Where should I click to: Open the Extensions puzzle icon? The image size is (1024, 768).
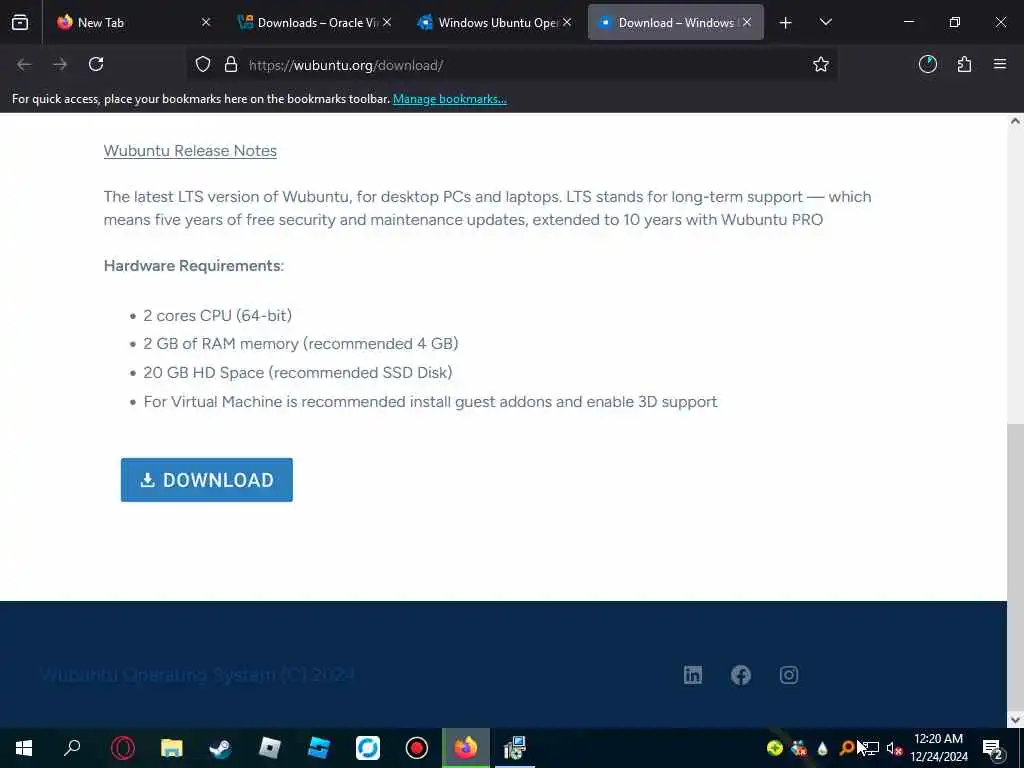(964, 64)
